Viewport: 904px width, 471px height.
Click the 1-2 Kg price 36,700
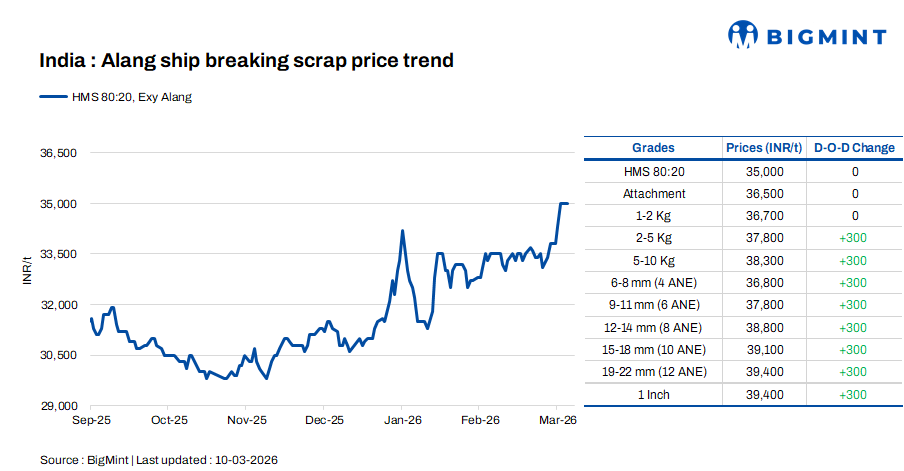click(765, 216)
